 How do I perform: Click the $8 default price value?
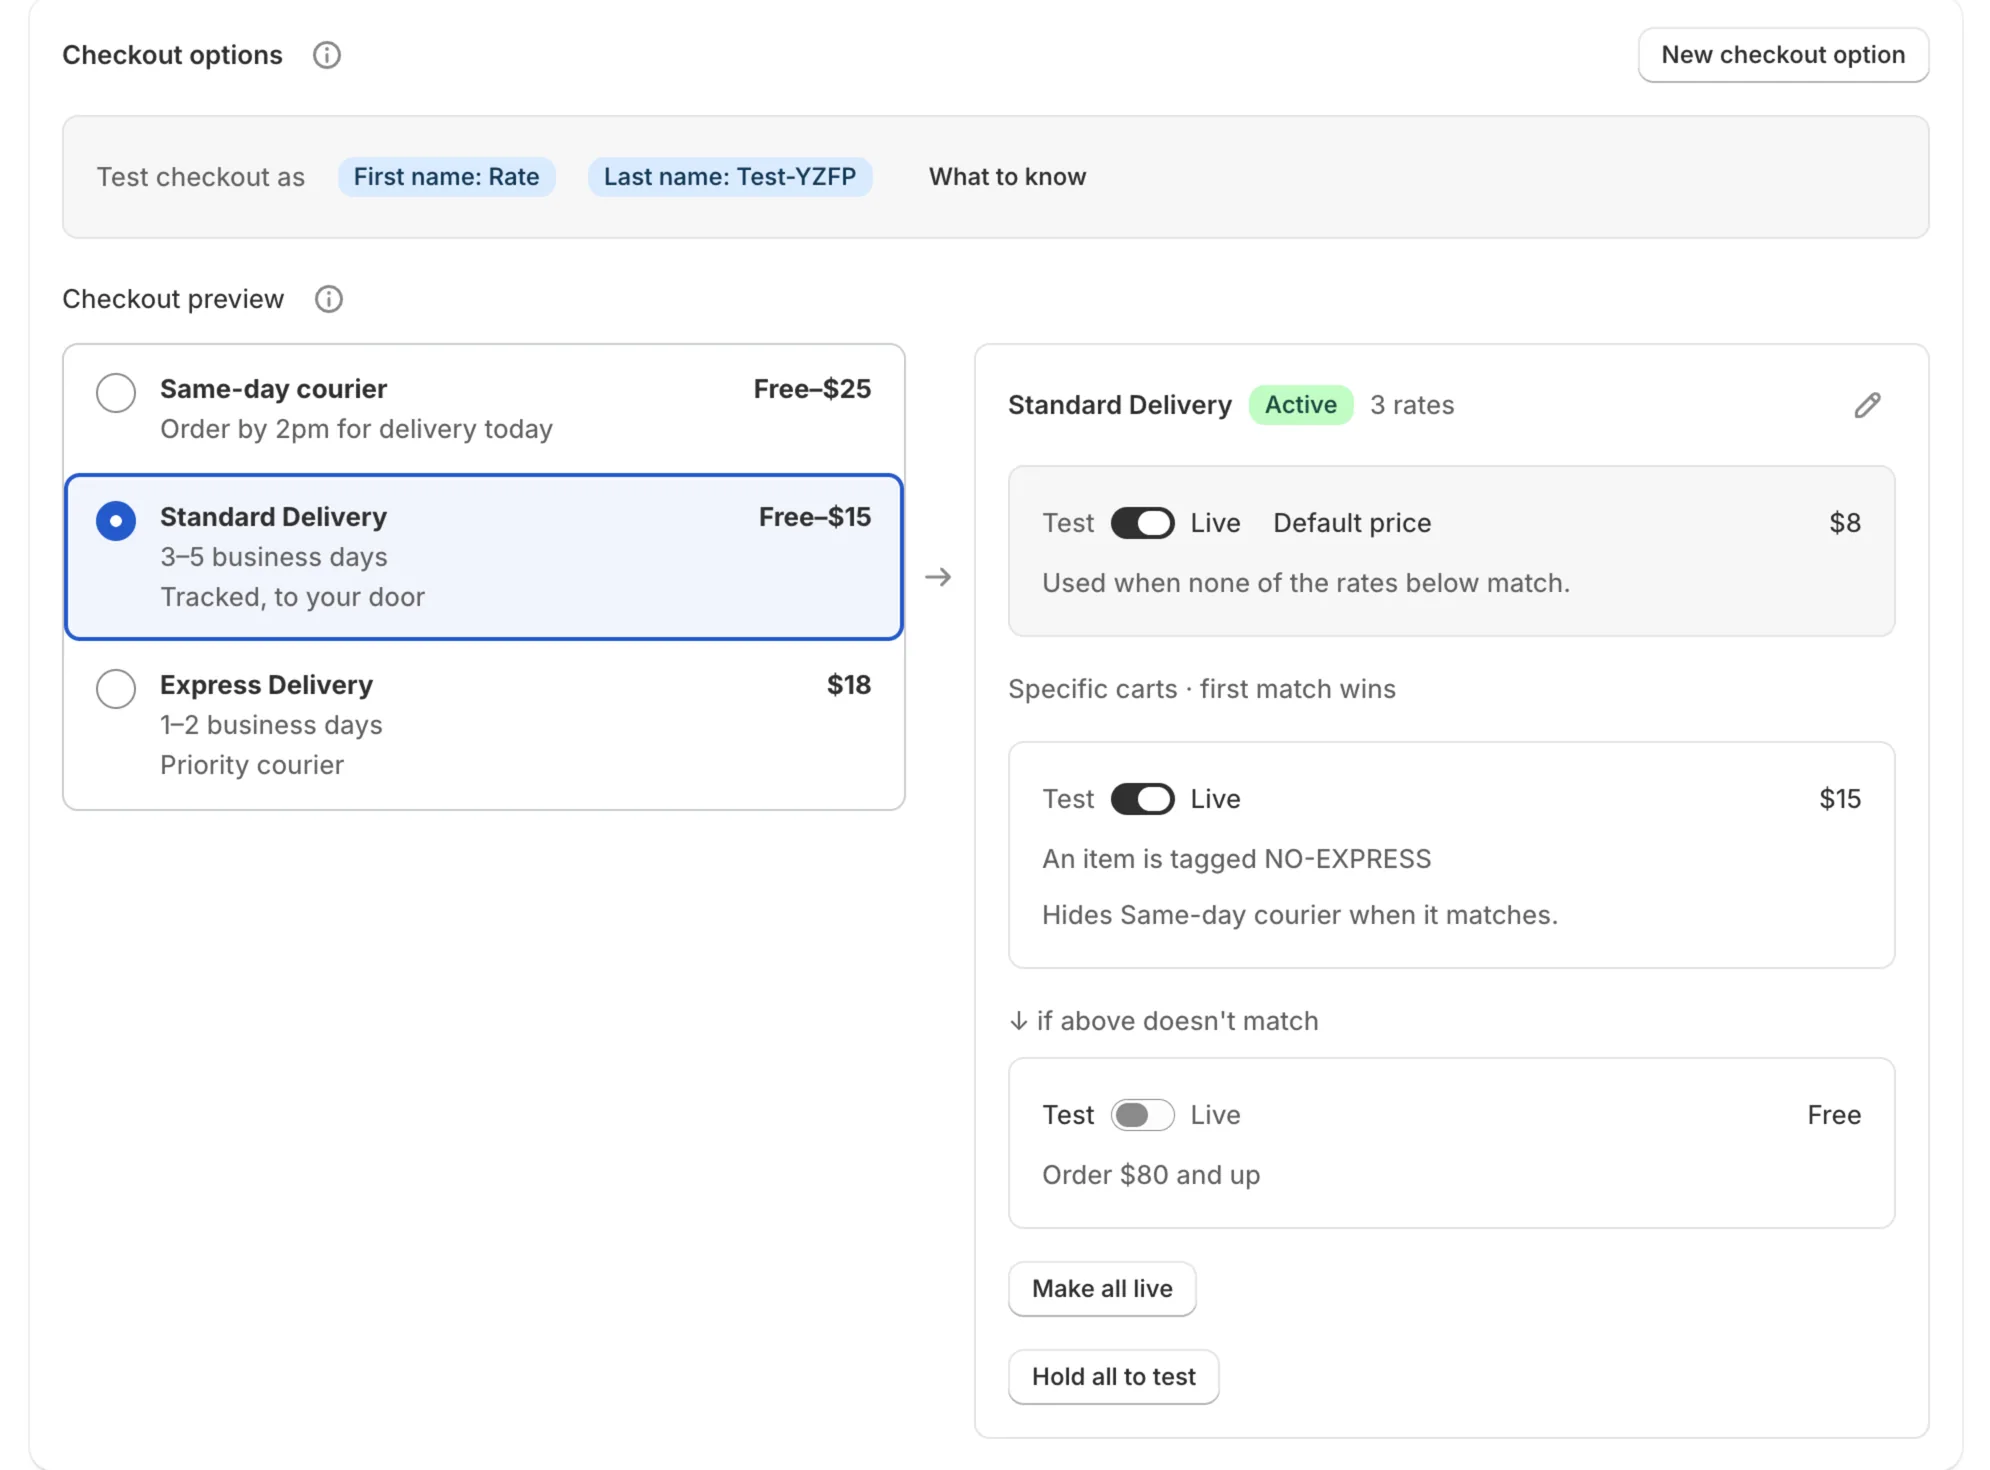[x=1845, y=523]
